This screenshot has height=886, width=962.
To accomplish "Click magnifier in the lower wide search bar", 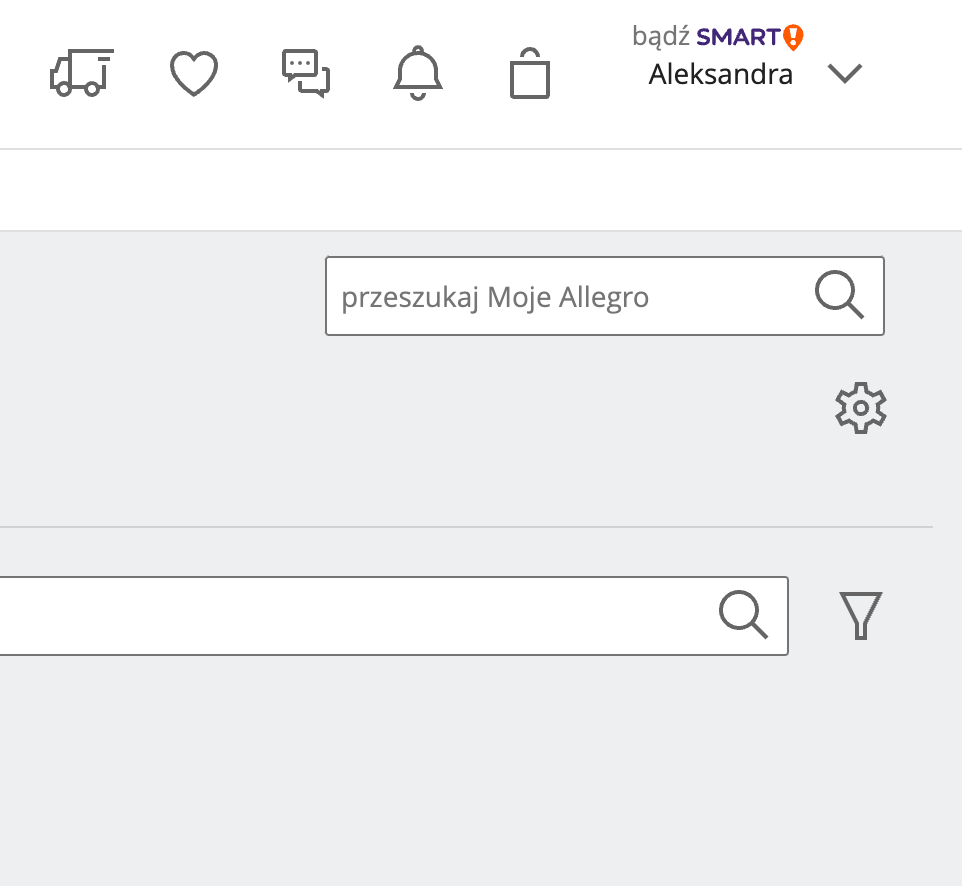I will point(743,615).
